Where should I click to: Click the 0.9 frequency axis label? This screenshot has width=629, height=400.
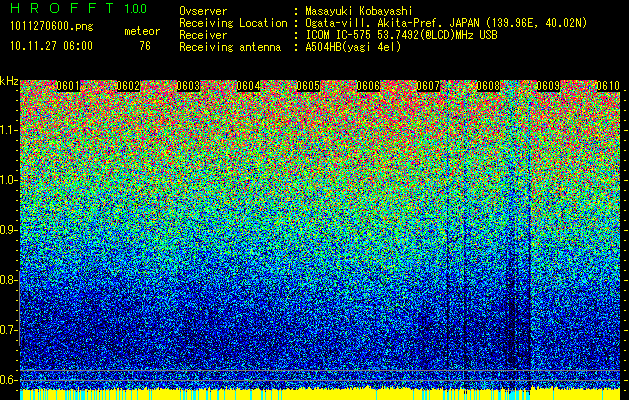(x=8, y=230)
